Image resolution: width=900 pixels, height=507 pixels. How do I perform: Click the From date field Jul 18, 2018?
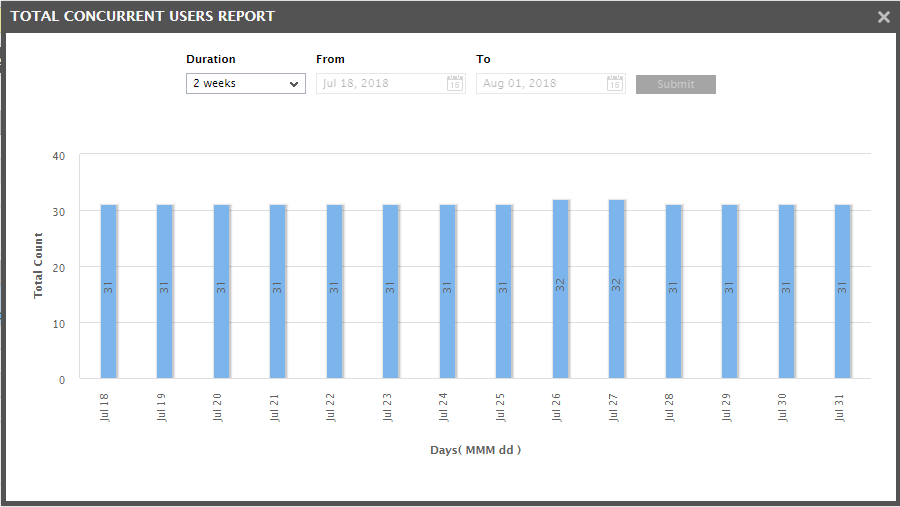(x=390, y=83)
